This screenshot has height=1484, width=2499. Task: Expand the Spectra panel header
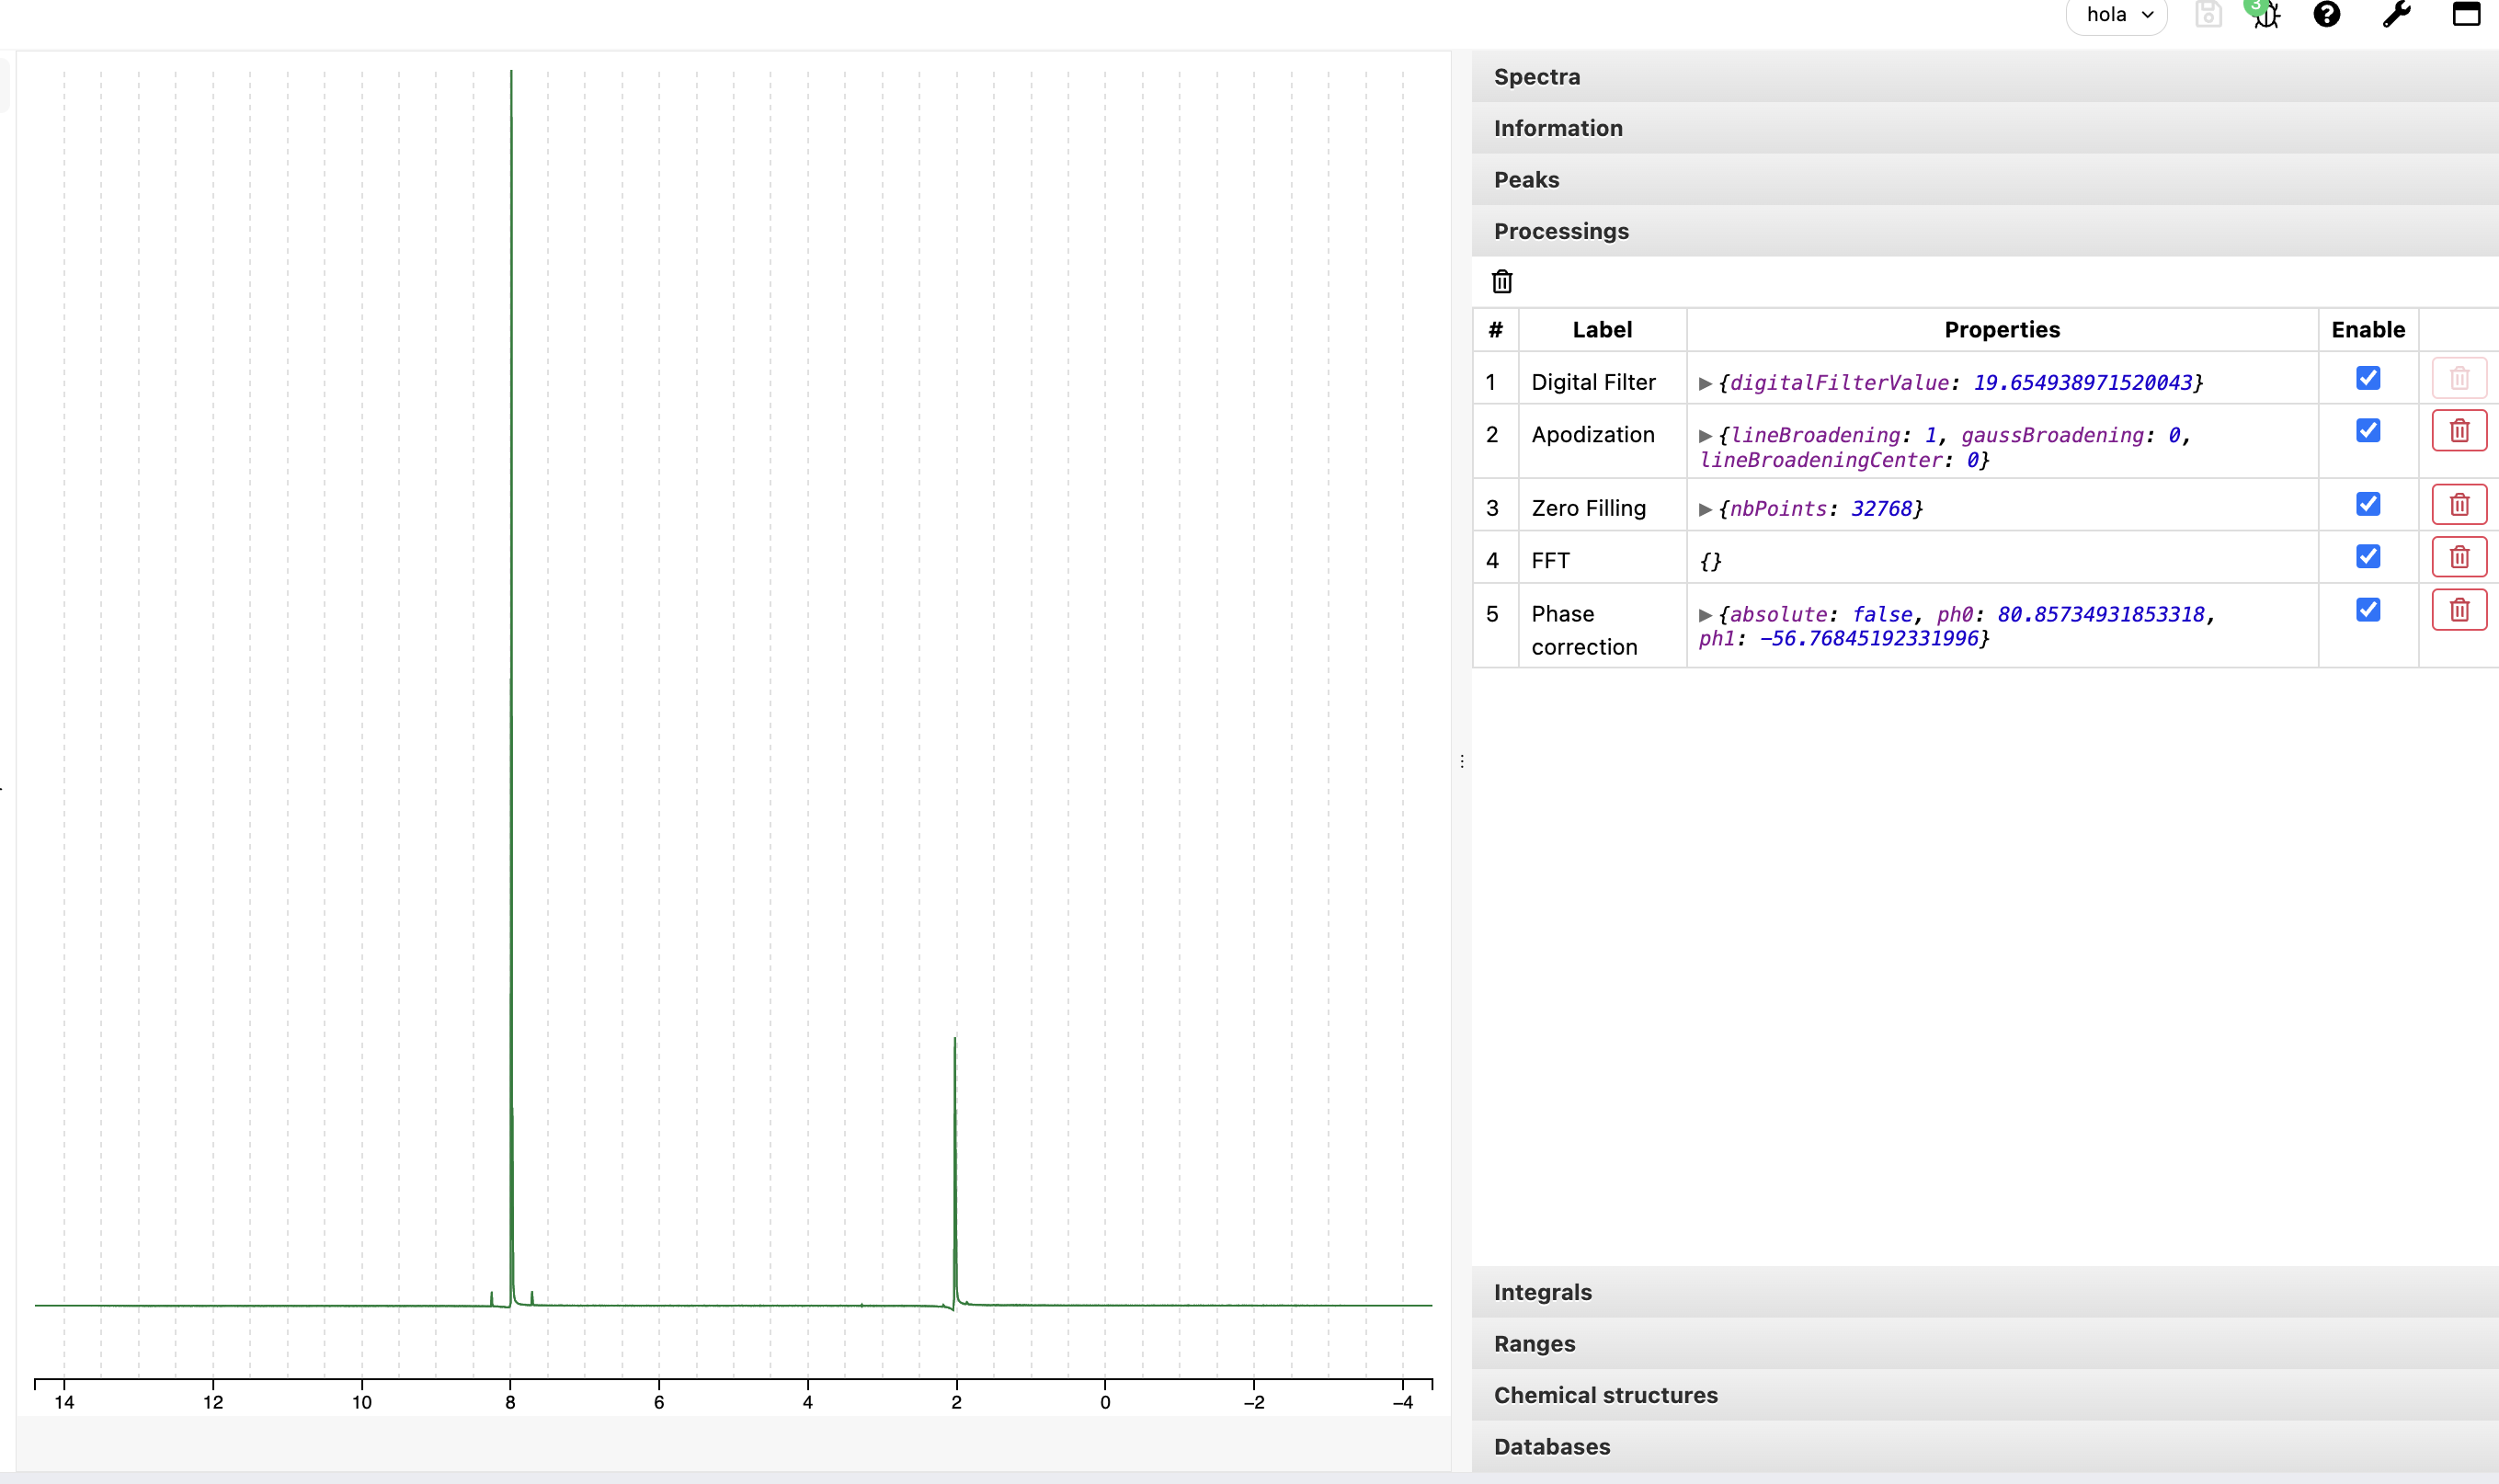point(1536,77)
